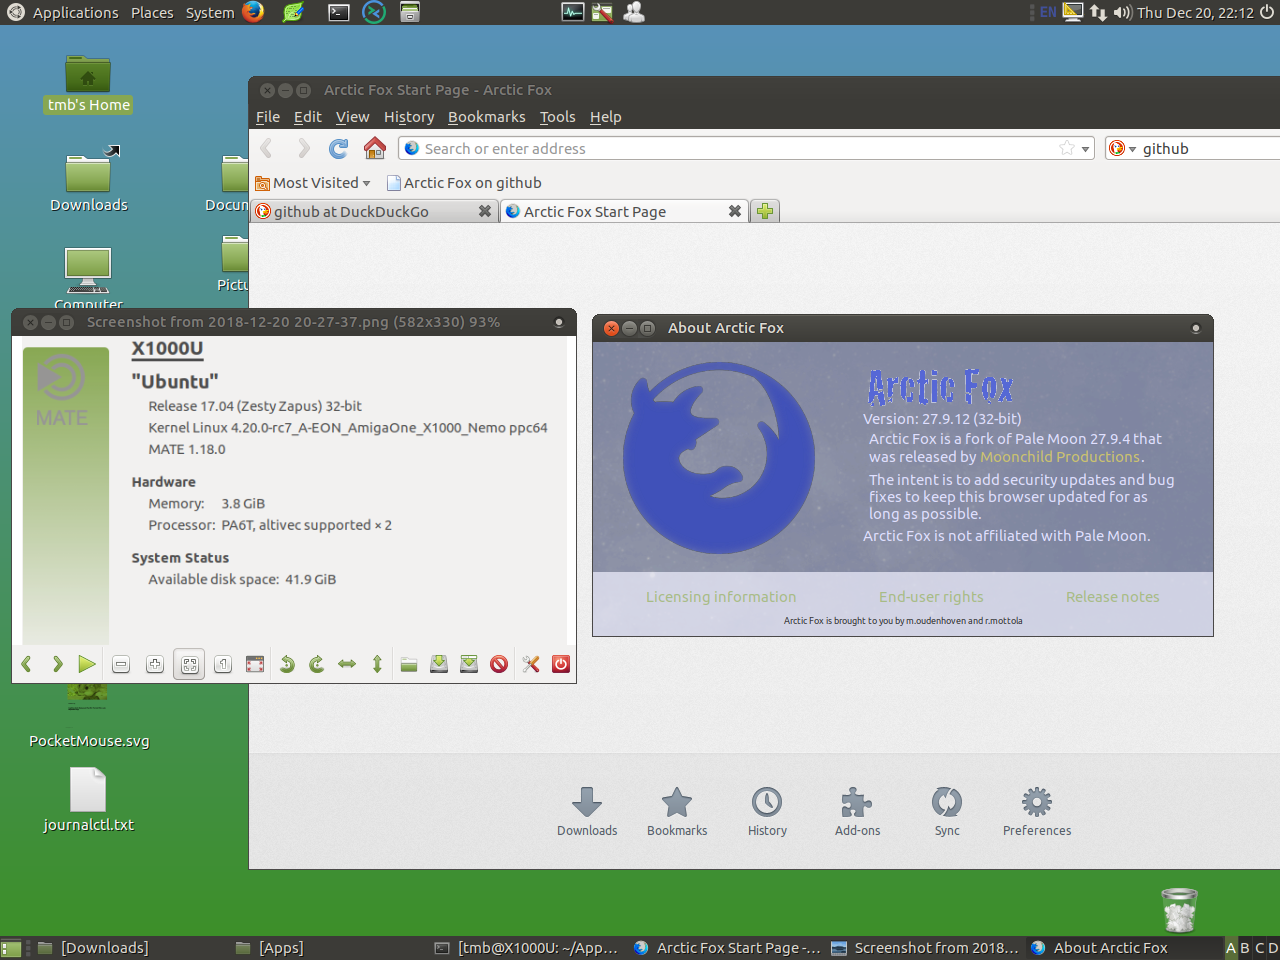The height and width of the screenshot is (960, 1280).
Task: Open viewer preferences wrench icon
Action: click(x=531, y=664)
